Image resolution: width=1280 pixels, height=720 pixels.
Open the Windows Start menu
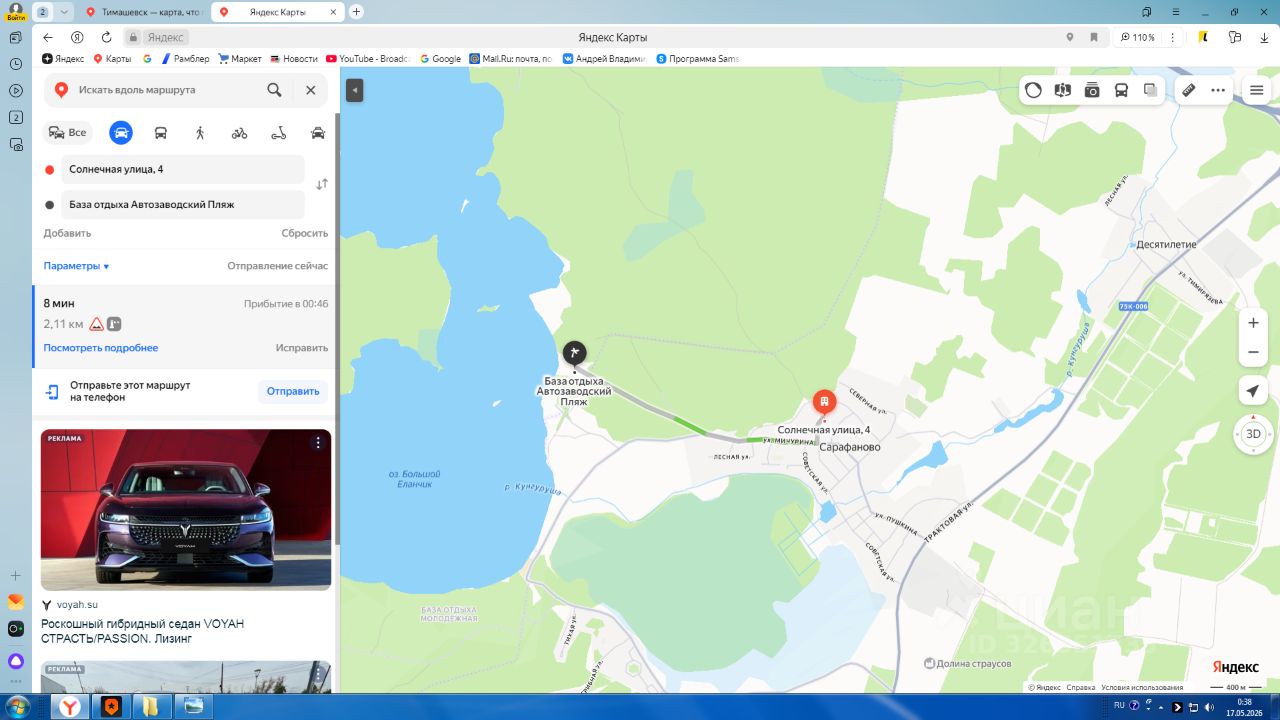pyautogui.click(x=18, y=707)
